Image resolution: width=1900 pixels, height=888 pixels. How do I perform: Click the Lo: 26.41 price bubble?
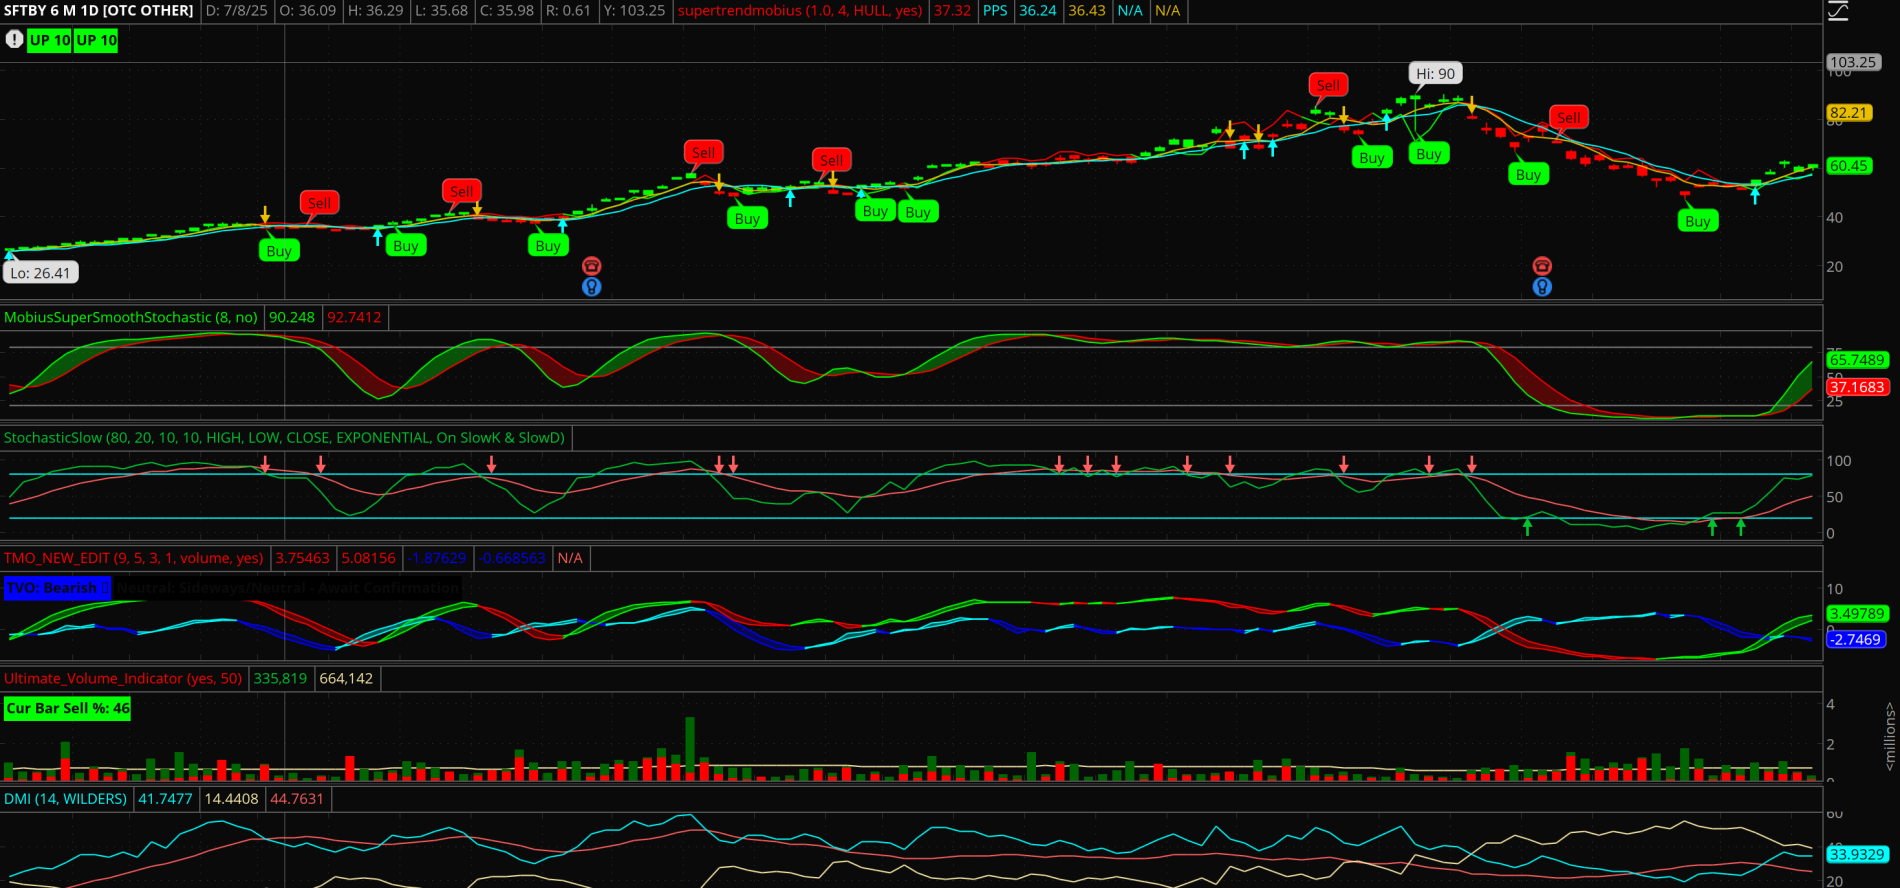tap(41, 273)
